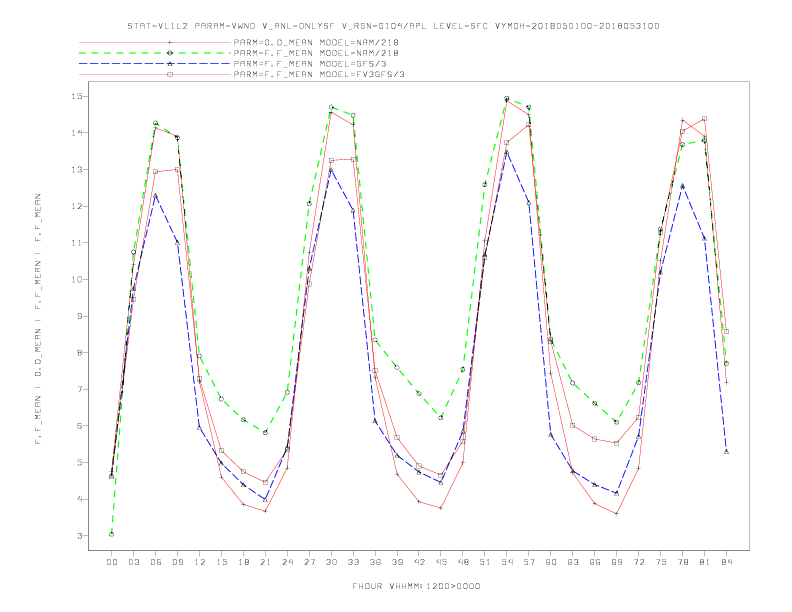Viewport: 792px width, 612px height.
Task: Click x-axis forecast hour 09
Action: point(177,562)
